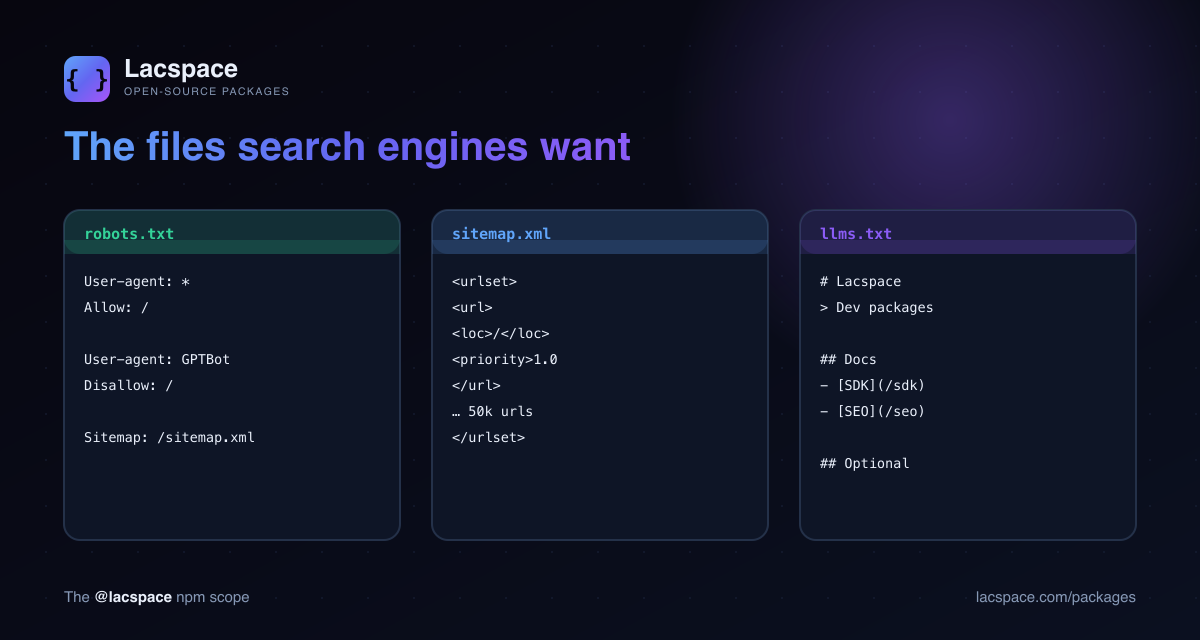Click the closing </url> tag line
The width and height of the screenshot is (1200, 640).
coord(476,386)
